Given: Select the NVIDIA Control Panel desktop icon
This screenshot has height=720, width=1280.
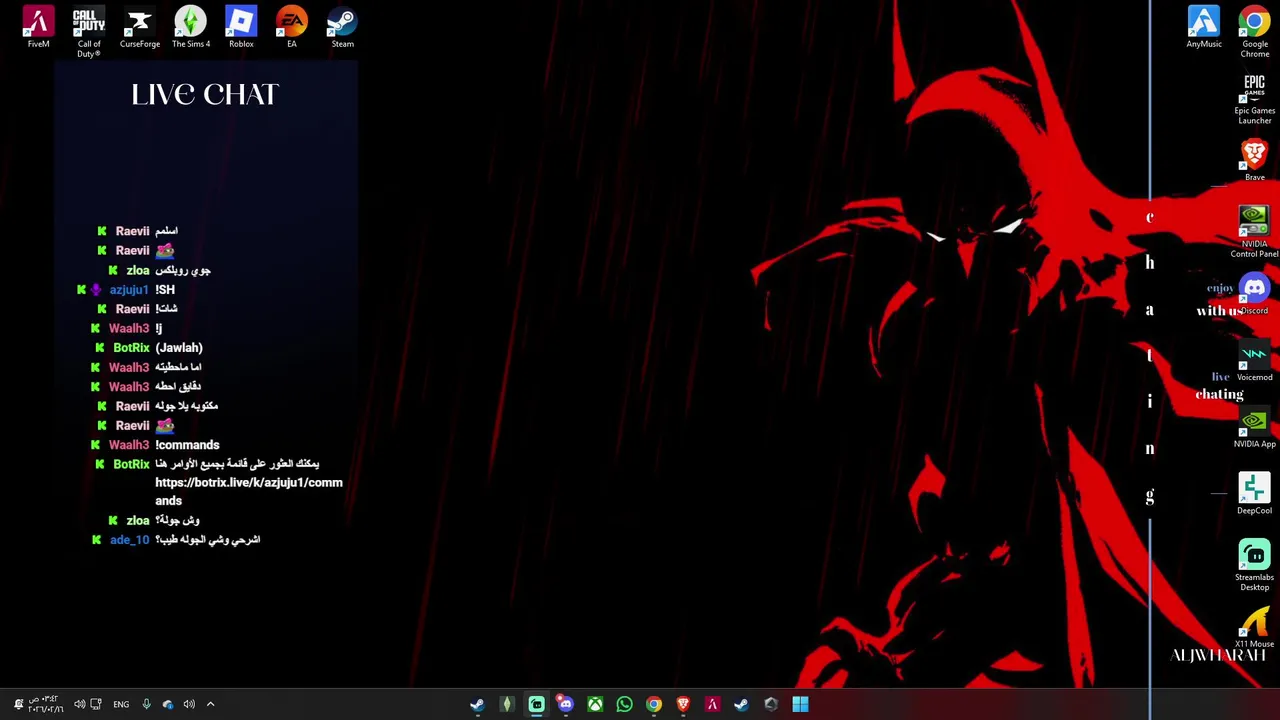Looking at the screenshot, I should (1254, 232).
